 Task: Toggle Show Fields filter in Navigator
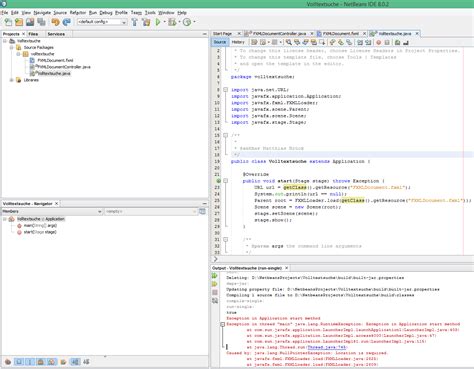pyautogui.click(x=19, y=362)
